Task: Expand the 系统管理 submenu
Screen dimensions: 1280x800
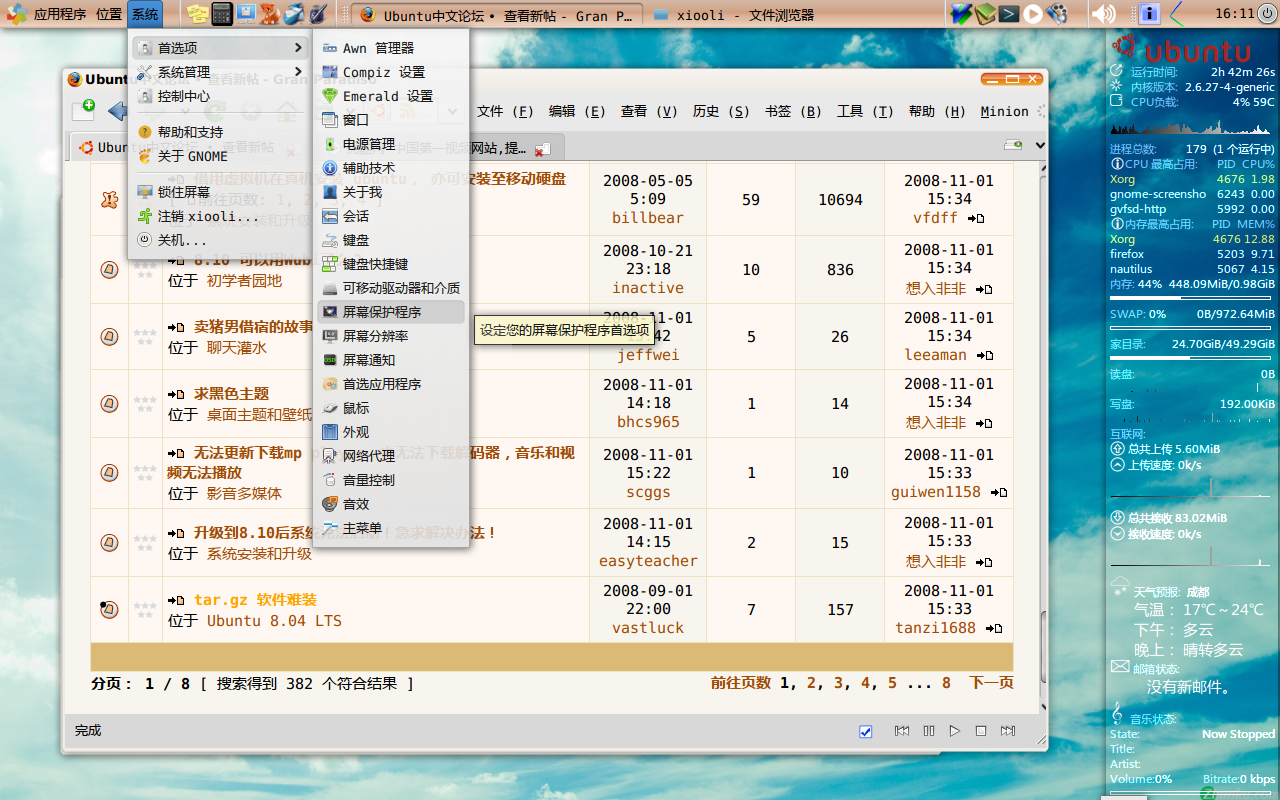Action: coord(220,72)
